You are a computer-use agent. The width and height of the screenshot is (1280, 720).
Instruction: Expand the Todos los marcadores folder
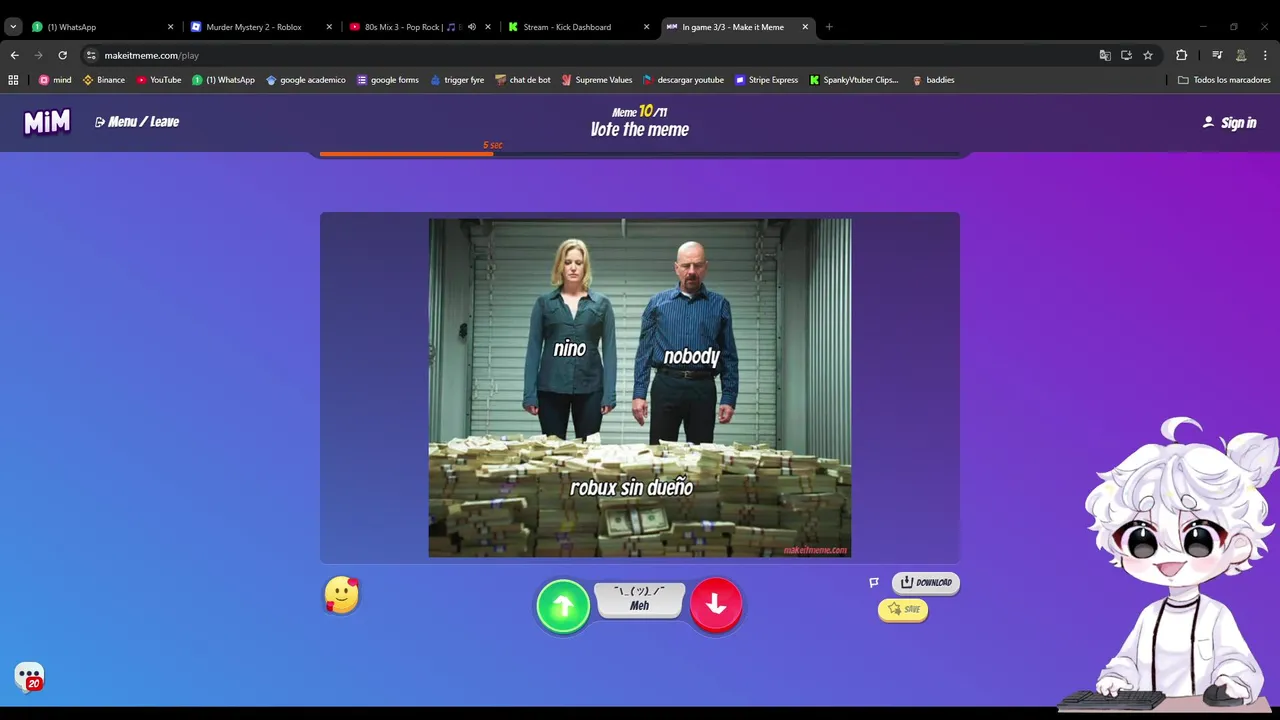[x=1224, y=80]
